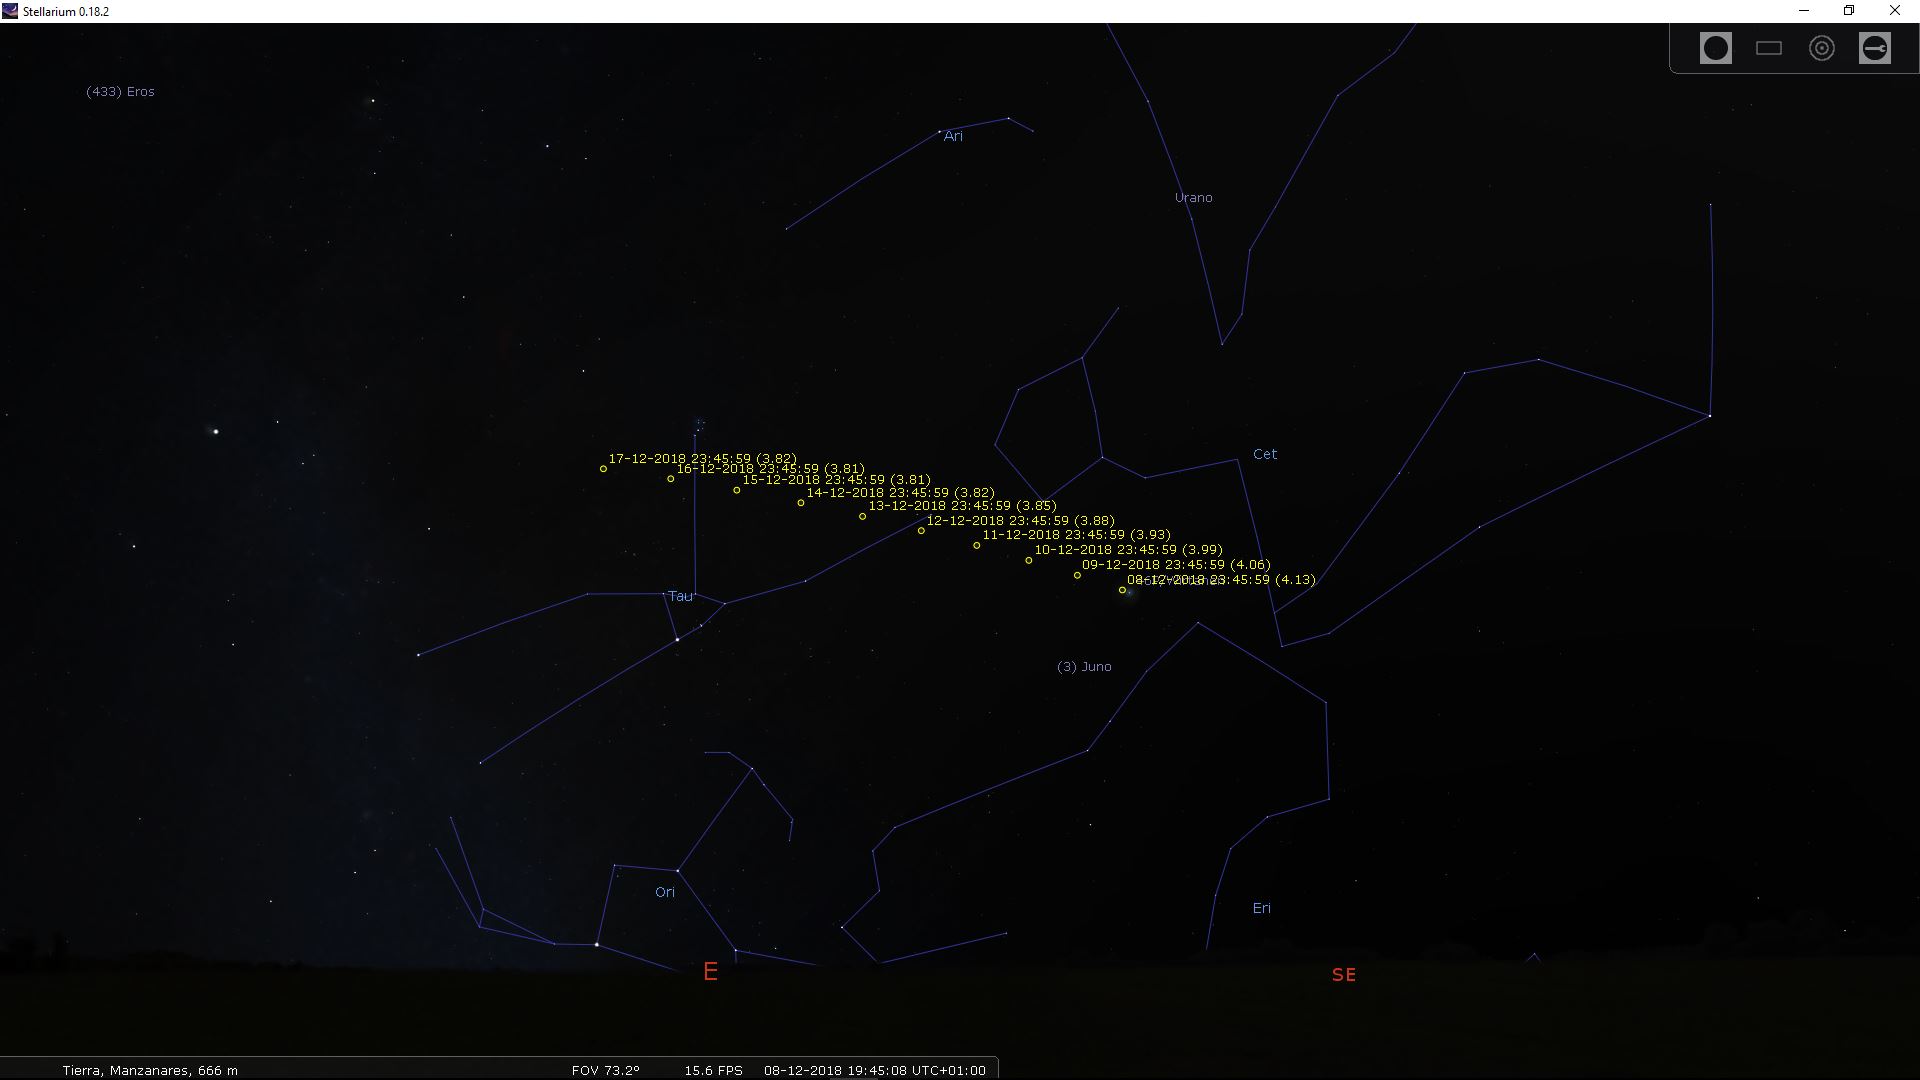Click ephemeris marker for 12-12-2018 (3.88)
This screenshot has width=1920, height=1080.
(x=921, y=531)
